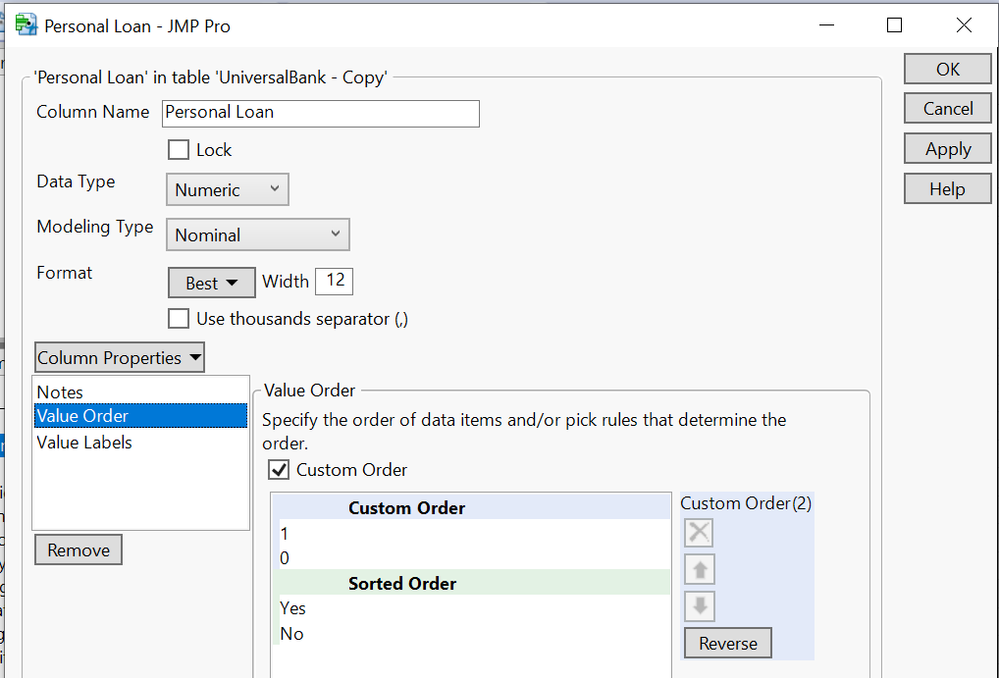Open the Modeling Type dropdown
Image resolution: width=999 pixels, height=678 pixels.
[x=257, y=234]
